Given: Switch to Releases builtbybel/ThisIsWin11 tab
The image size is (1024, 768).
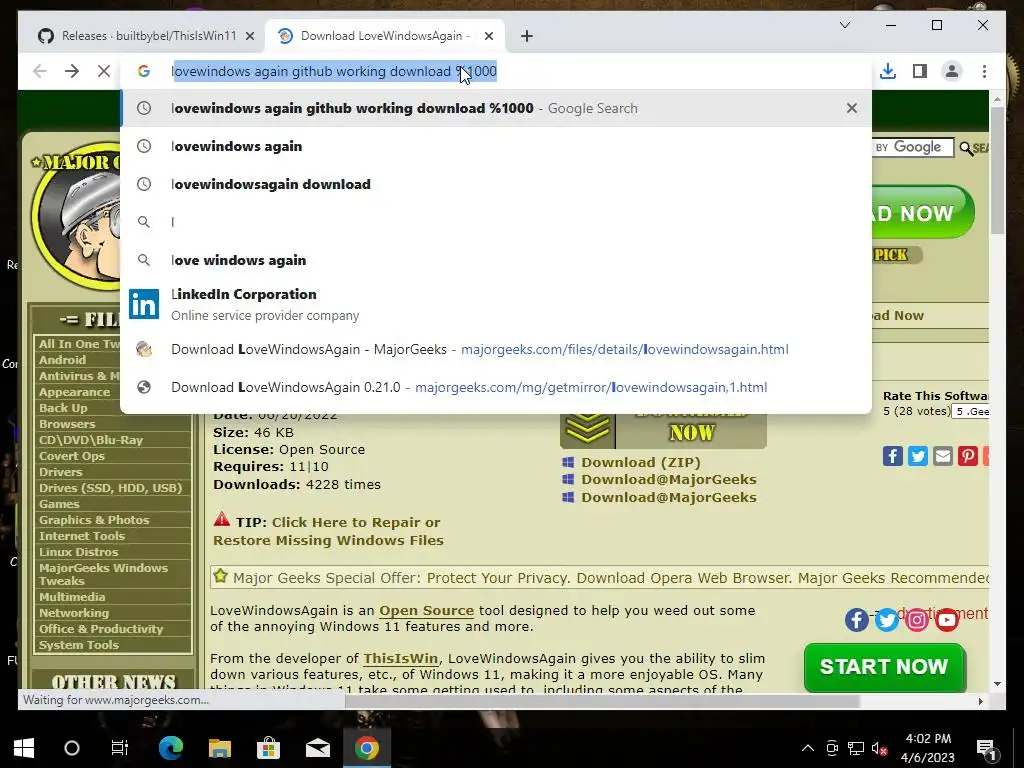Looking at the screenshot, I should coord(148,36).
